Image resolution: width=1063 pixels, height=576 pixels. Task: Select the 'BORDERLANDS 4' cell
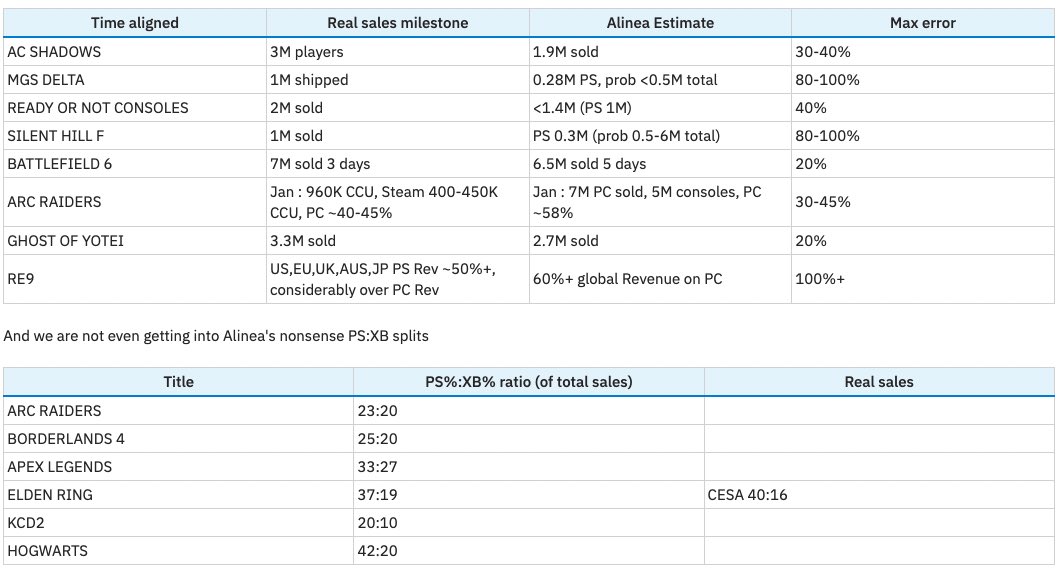[178, 439]
